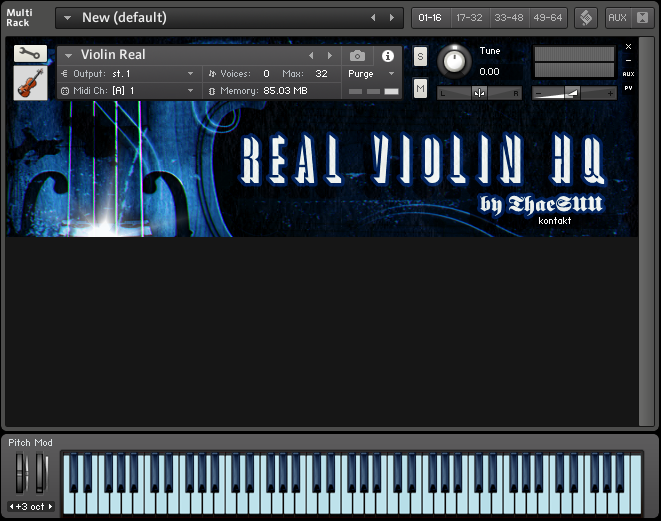Remove the instrument with the X icon

click(x=628, y=46)
